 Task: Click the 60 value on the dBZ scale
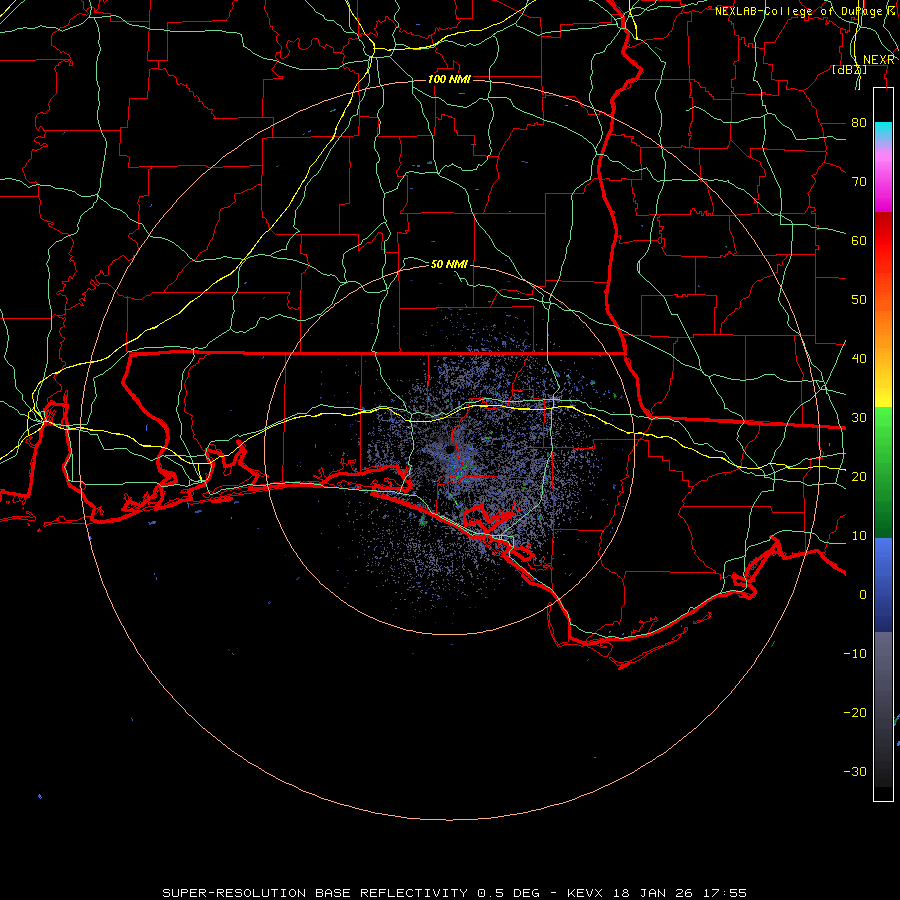(859, 240)
